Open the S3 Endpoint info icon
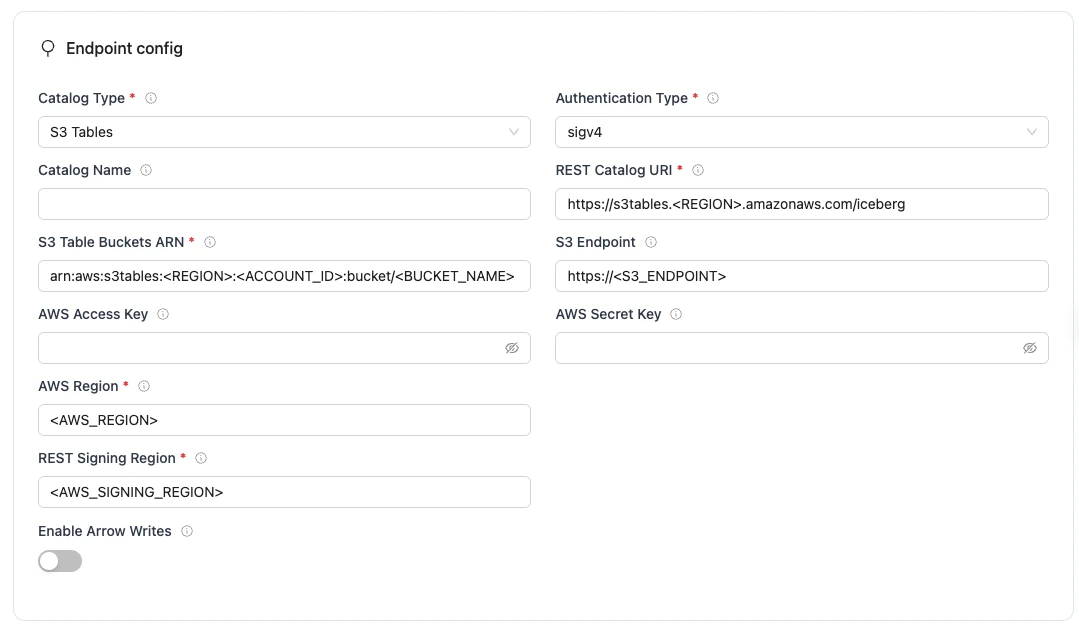The image size is (1079, 638). pos(650,242)
